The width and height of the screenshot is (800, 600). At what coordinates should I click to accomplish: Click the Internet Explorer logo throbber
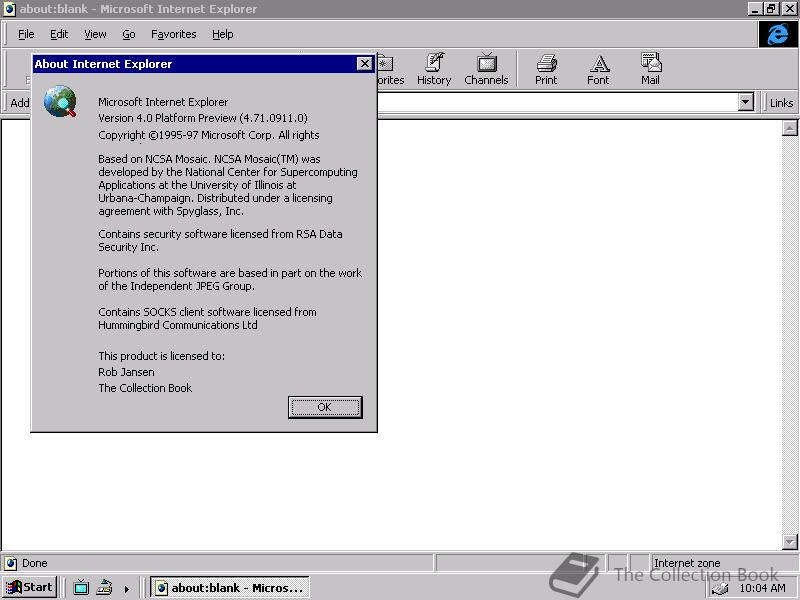pyautogui.click(x=778, y=35)
